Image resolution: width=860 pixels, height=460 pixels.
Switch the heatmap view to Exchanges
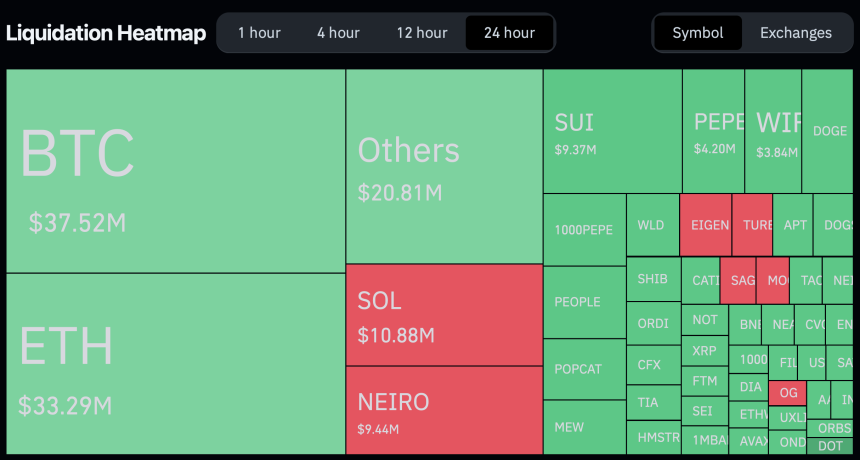tap(795, 33)
